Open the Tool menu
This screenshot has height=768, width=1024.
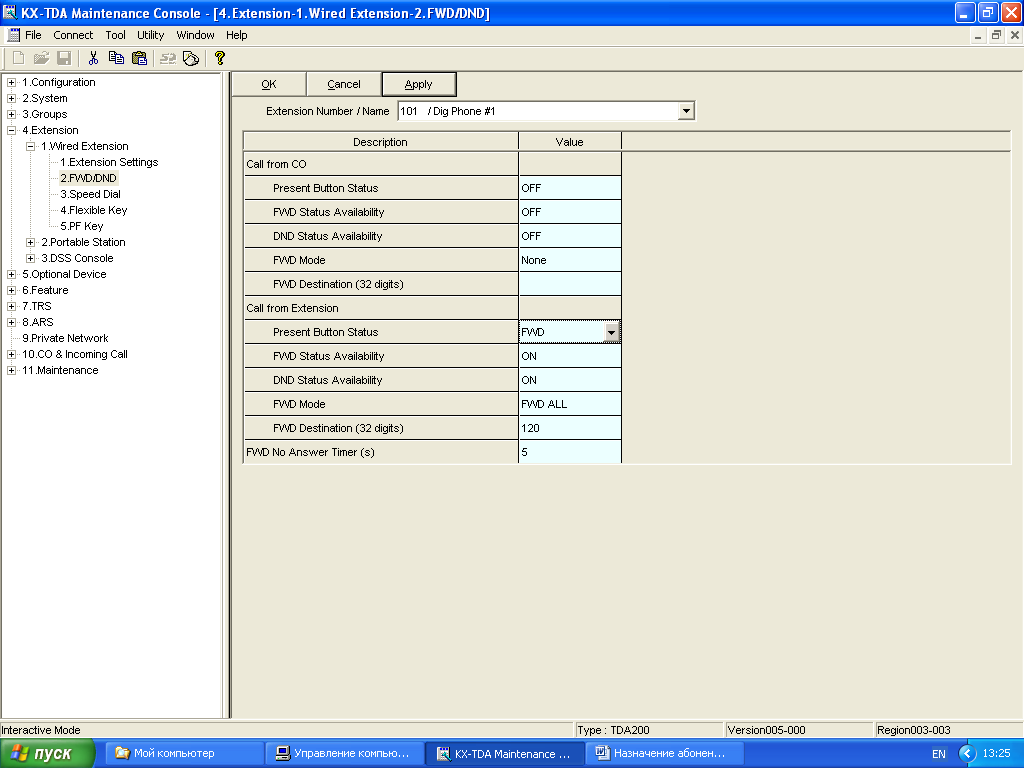point(116,35)
